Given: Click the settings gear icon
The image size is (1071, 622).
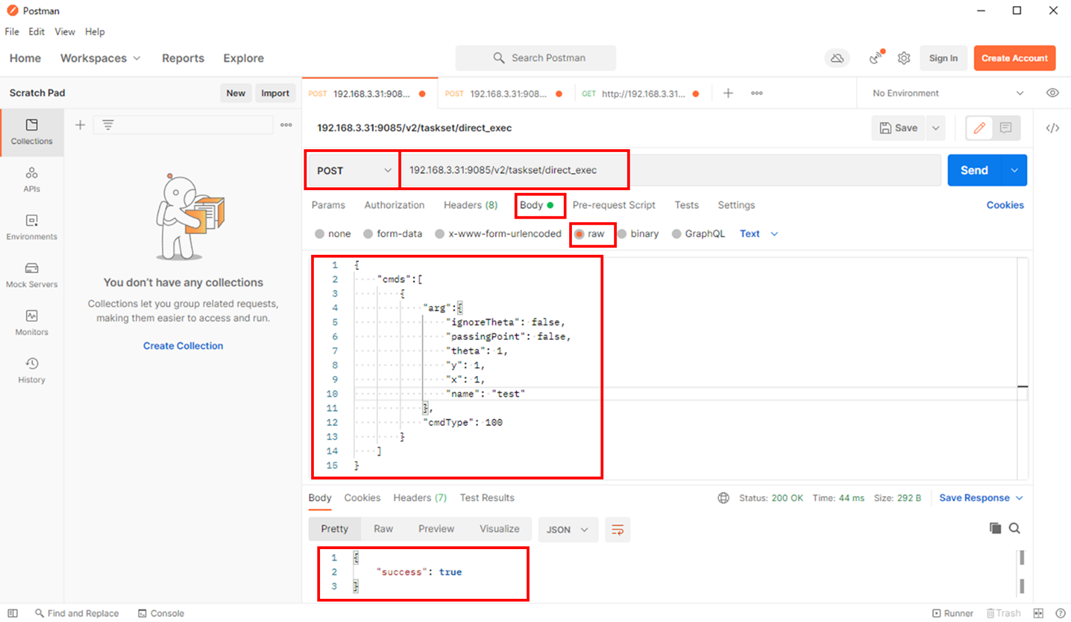Looking at the screenshot, I should pos(904,58).
